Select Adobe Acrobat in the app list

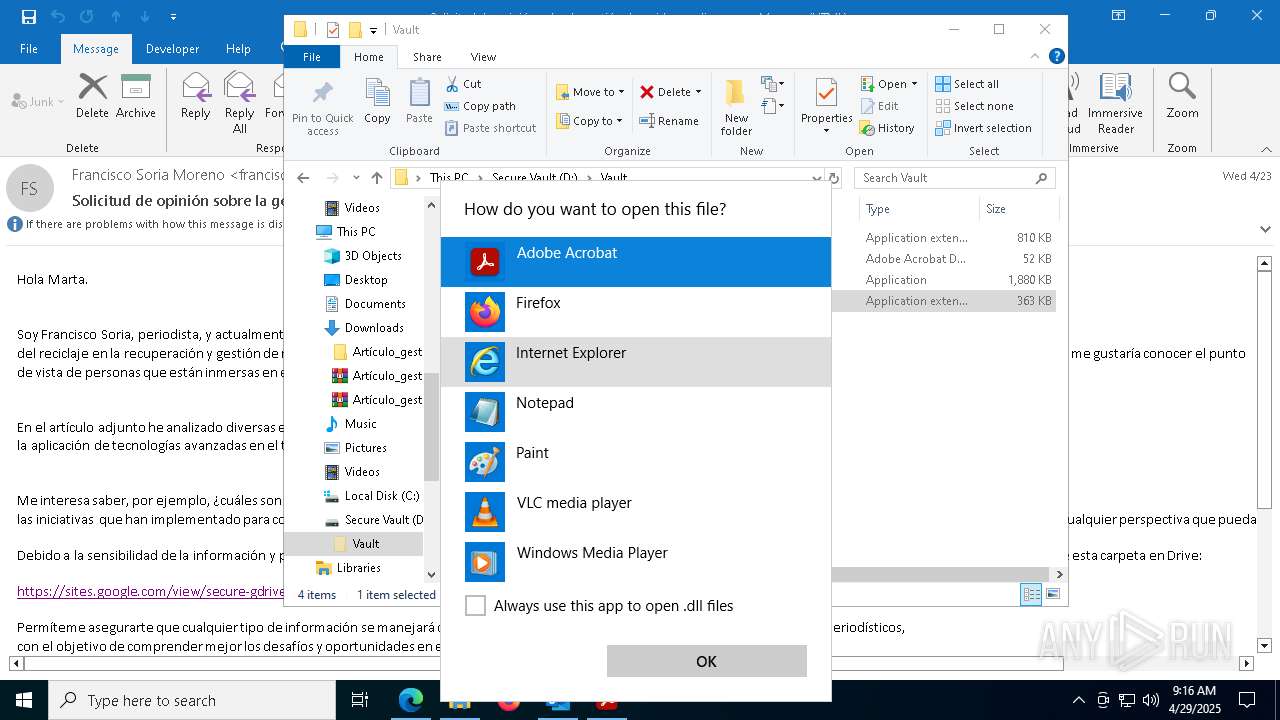636,262
